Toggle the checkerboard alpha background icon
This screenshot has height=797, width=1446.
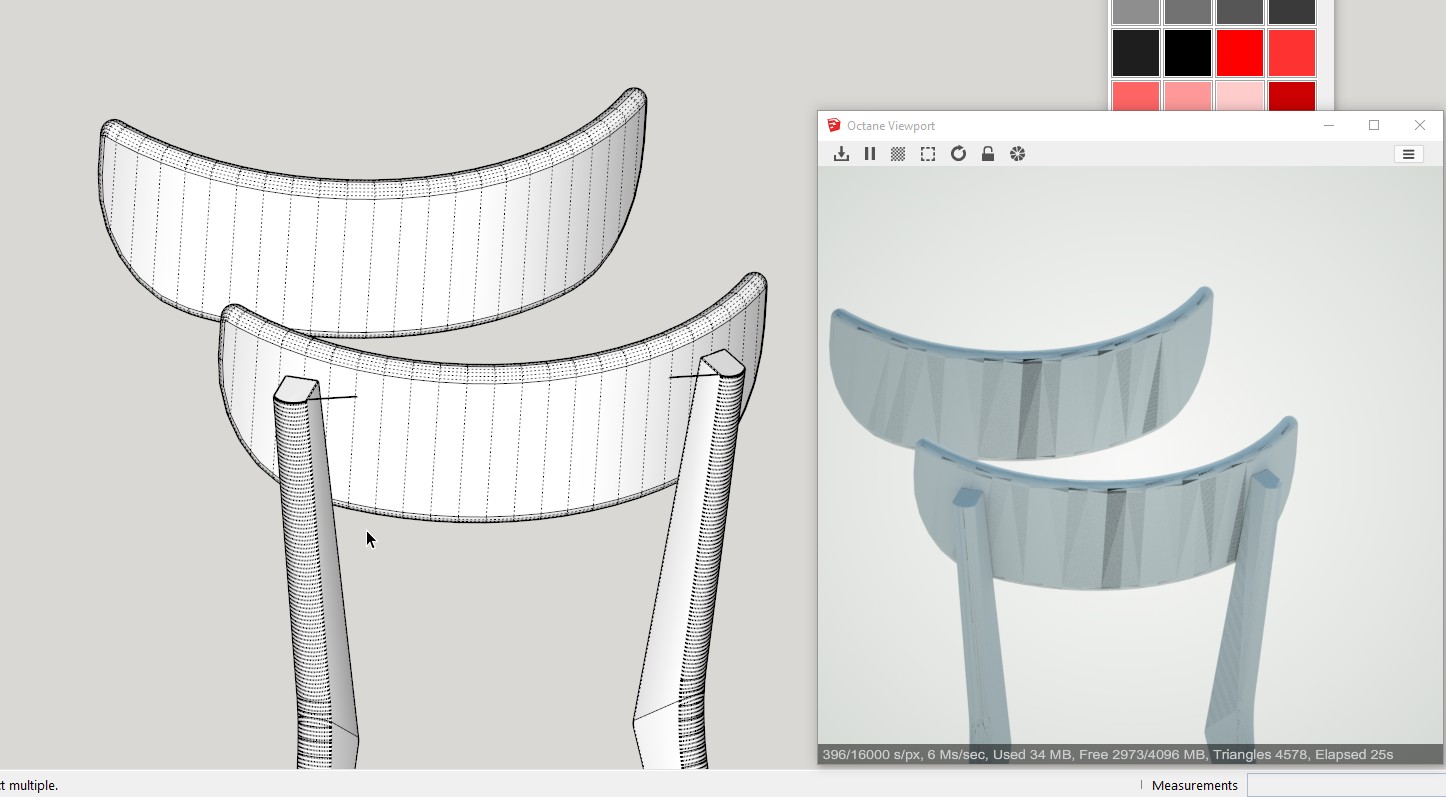[898, 154]
